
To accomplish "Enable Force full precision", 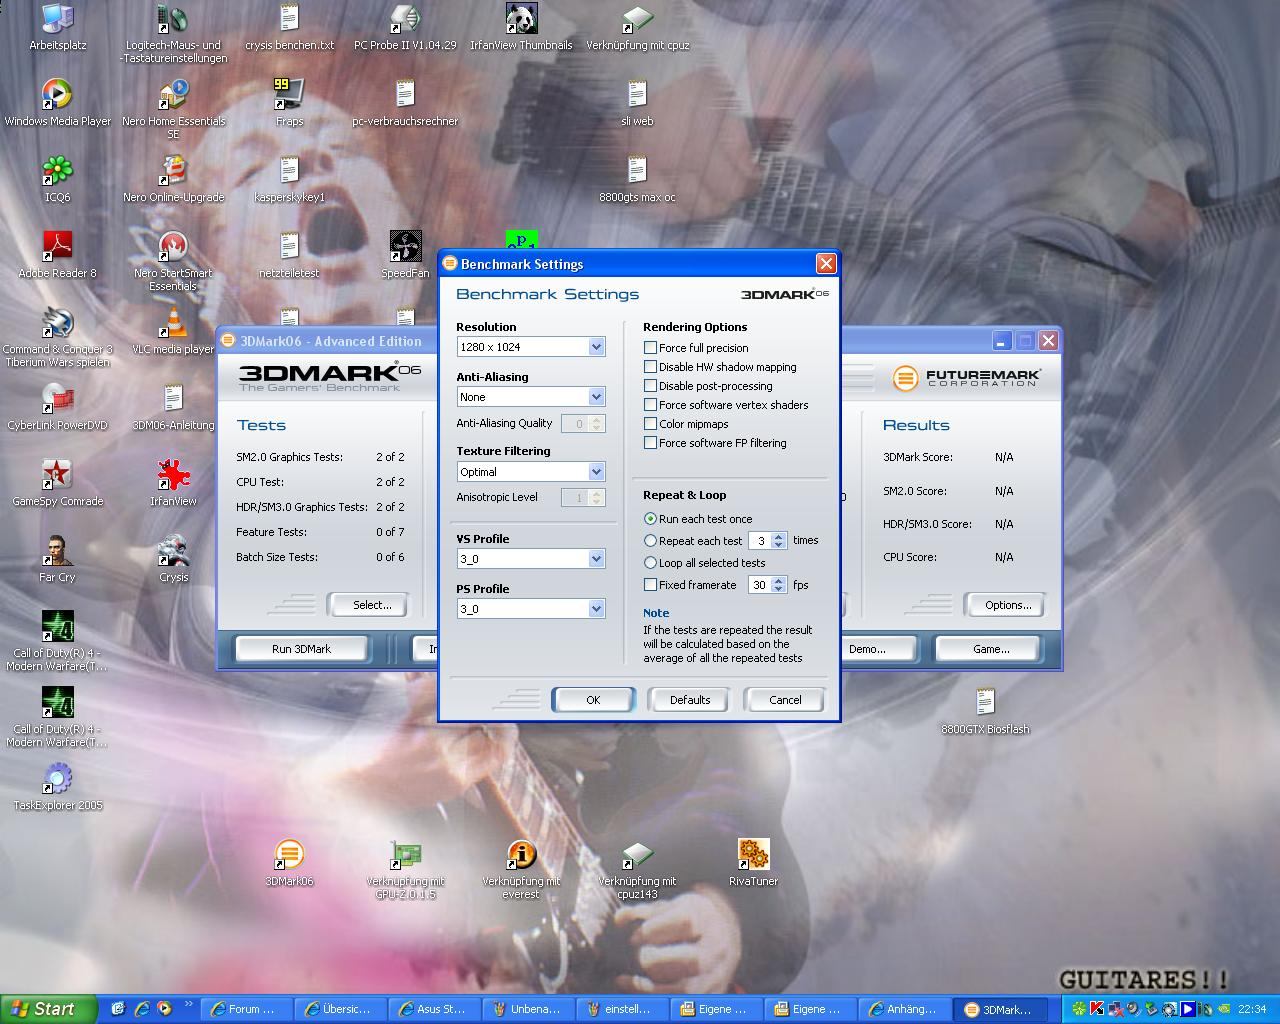I will tap(650, 348).
